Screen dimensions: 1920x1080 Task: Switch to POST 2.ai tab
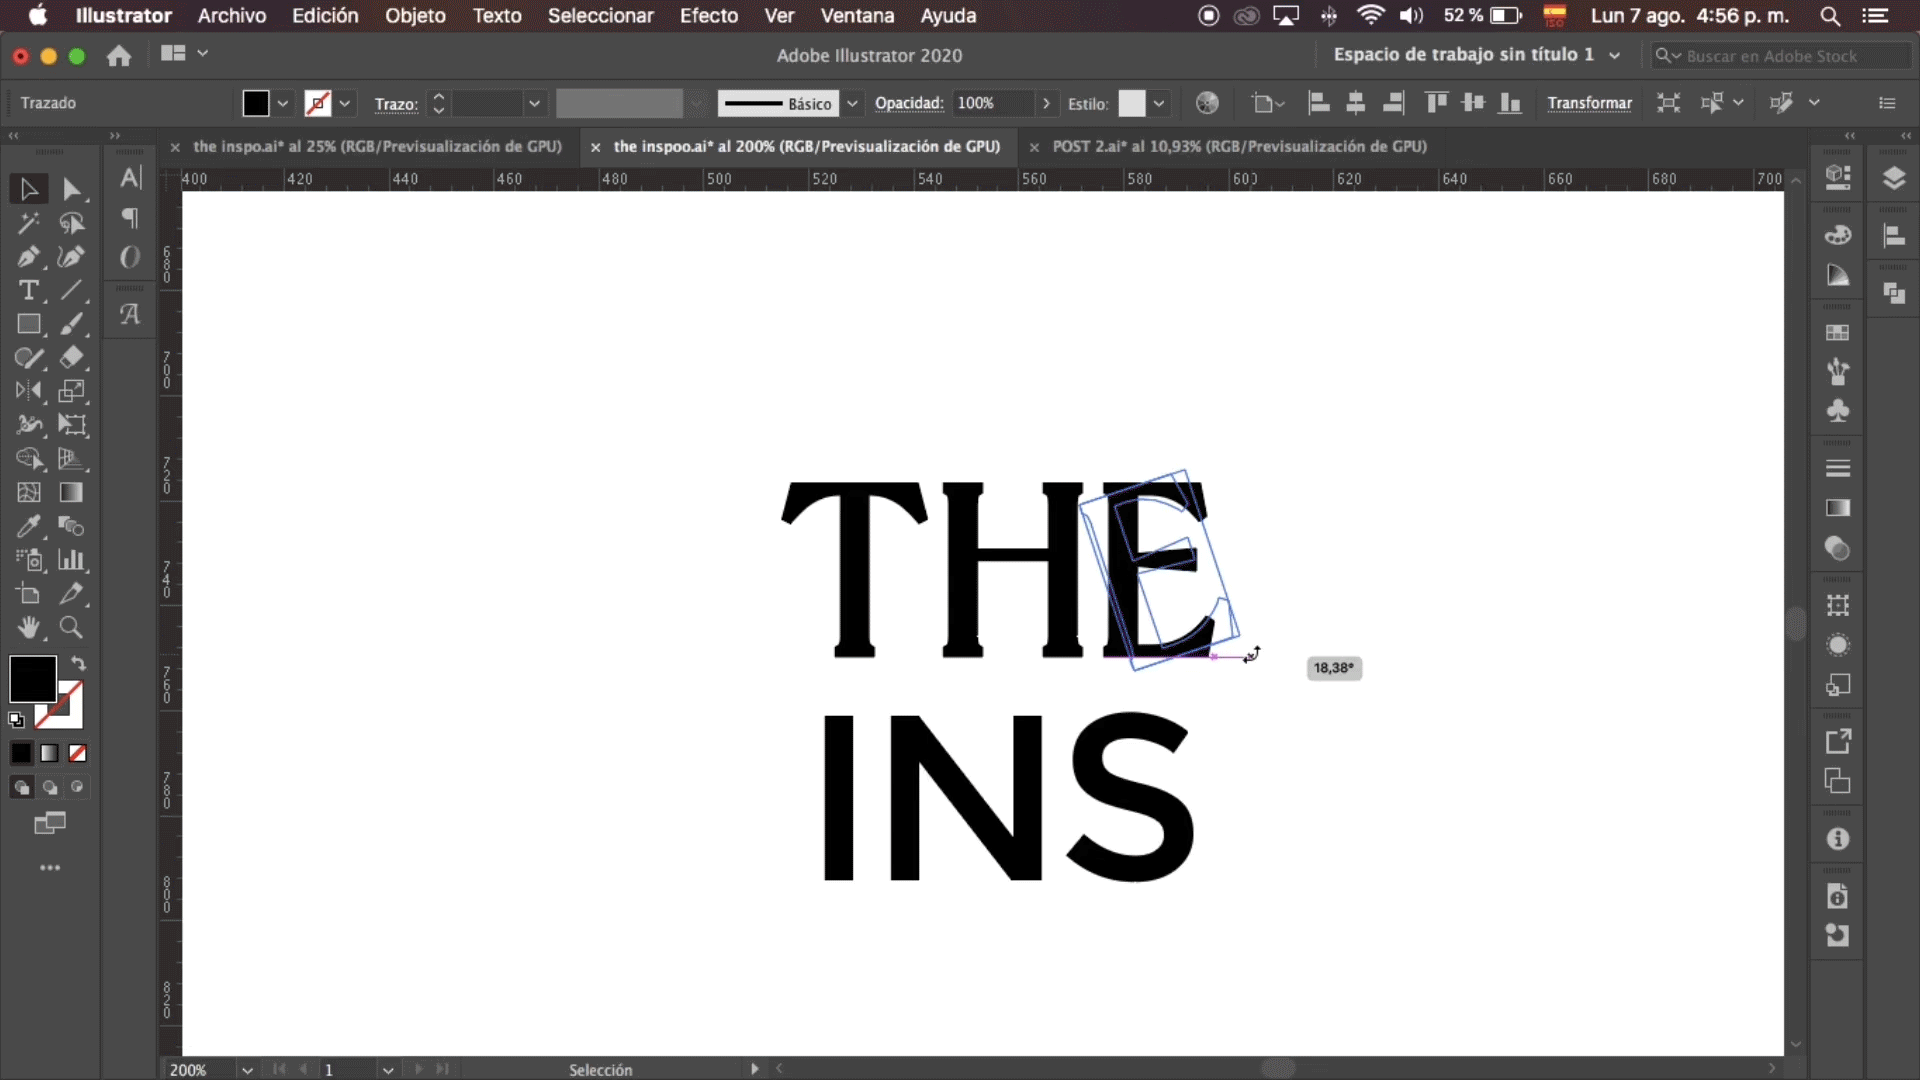point(1238,146)
